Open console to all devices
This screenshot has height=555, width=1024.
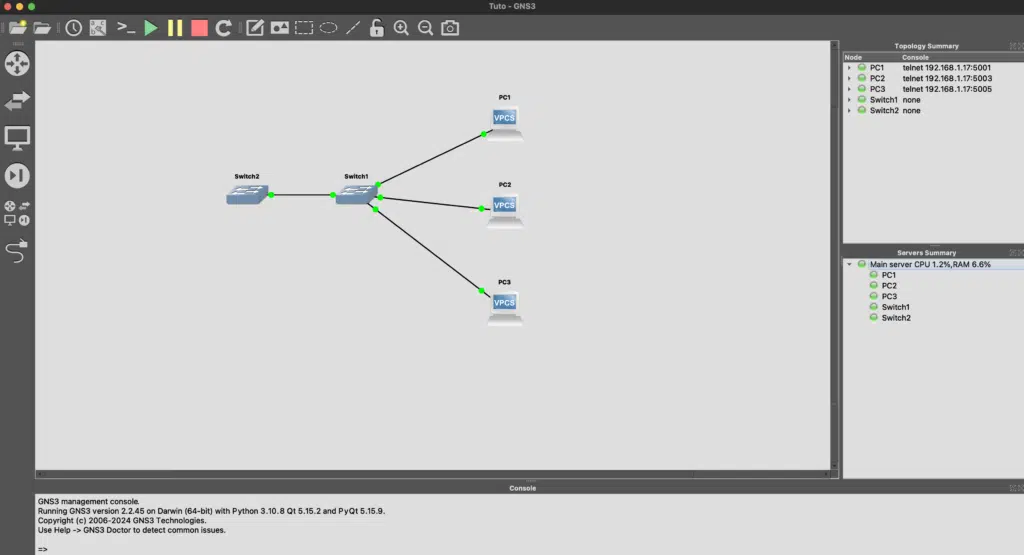click(125, 28)
